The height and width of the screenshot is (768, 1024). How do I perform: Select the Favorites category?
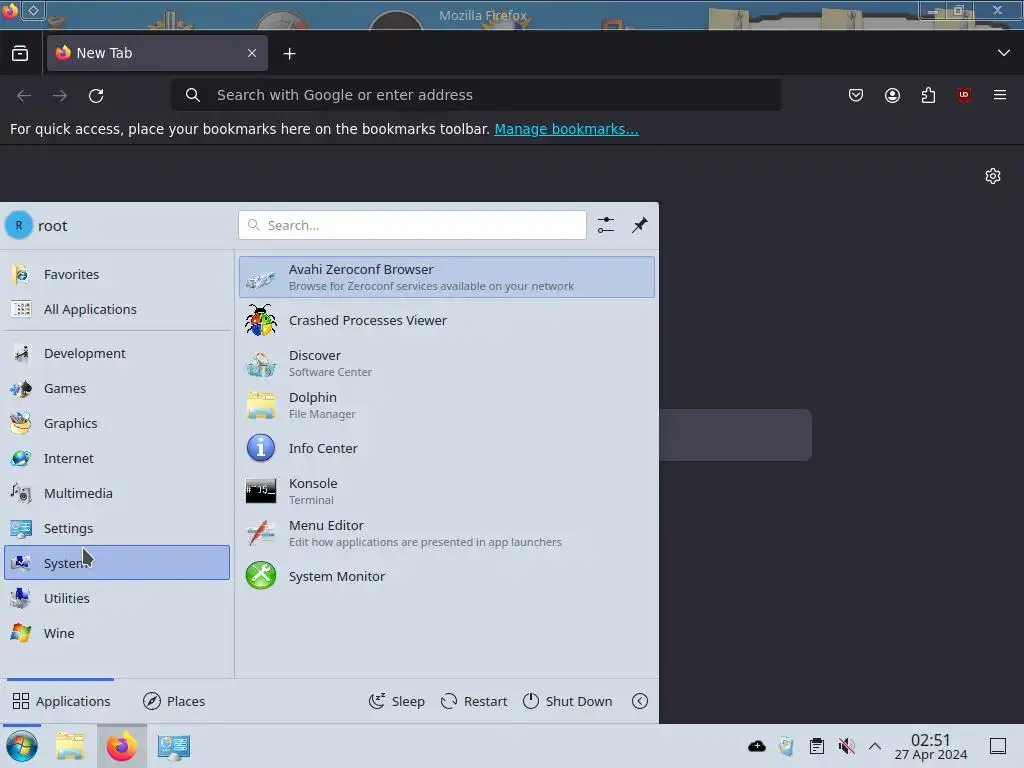(117, 274)
